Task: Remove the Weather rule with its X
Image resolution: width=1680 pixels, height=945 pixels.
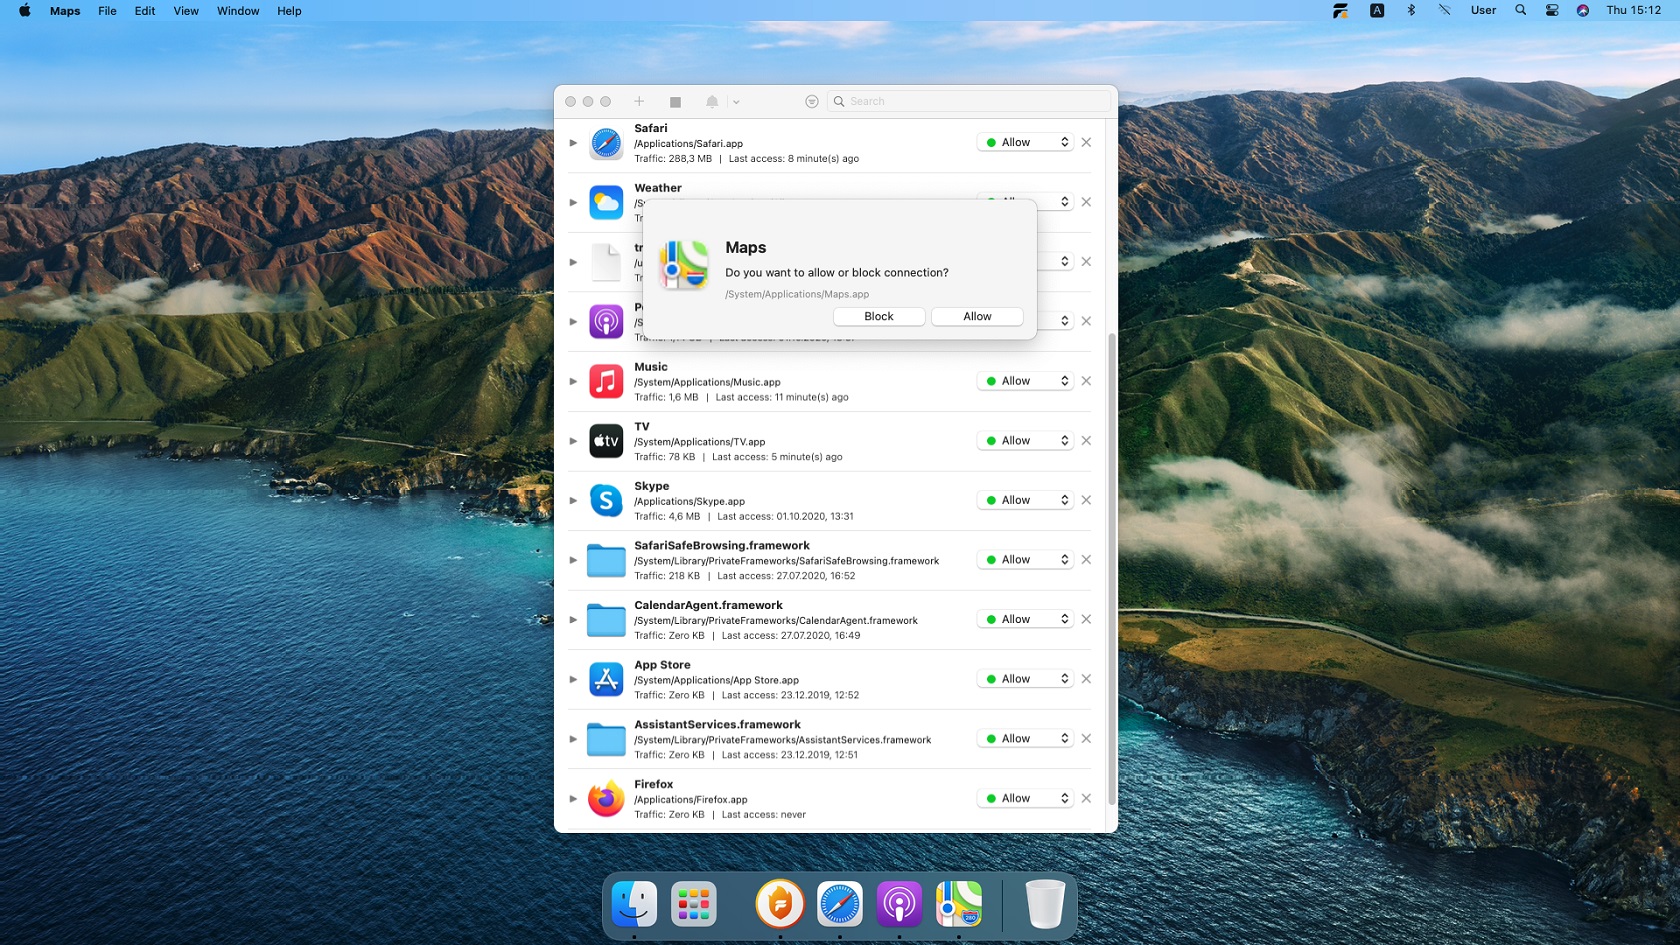Action: pyautogui.click(x=1086, y=202)
